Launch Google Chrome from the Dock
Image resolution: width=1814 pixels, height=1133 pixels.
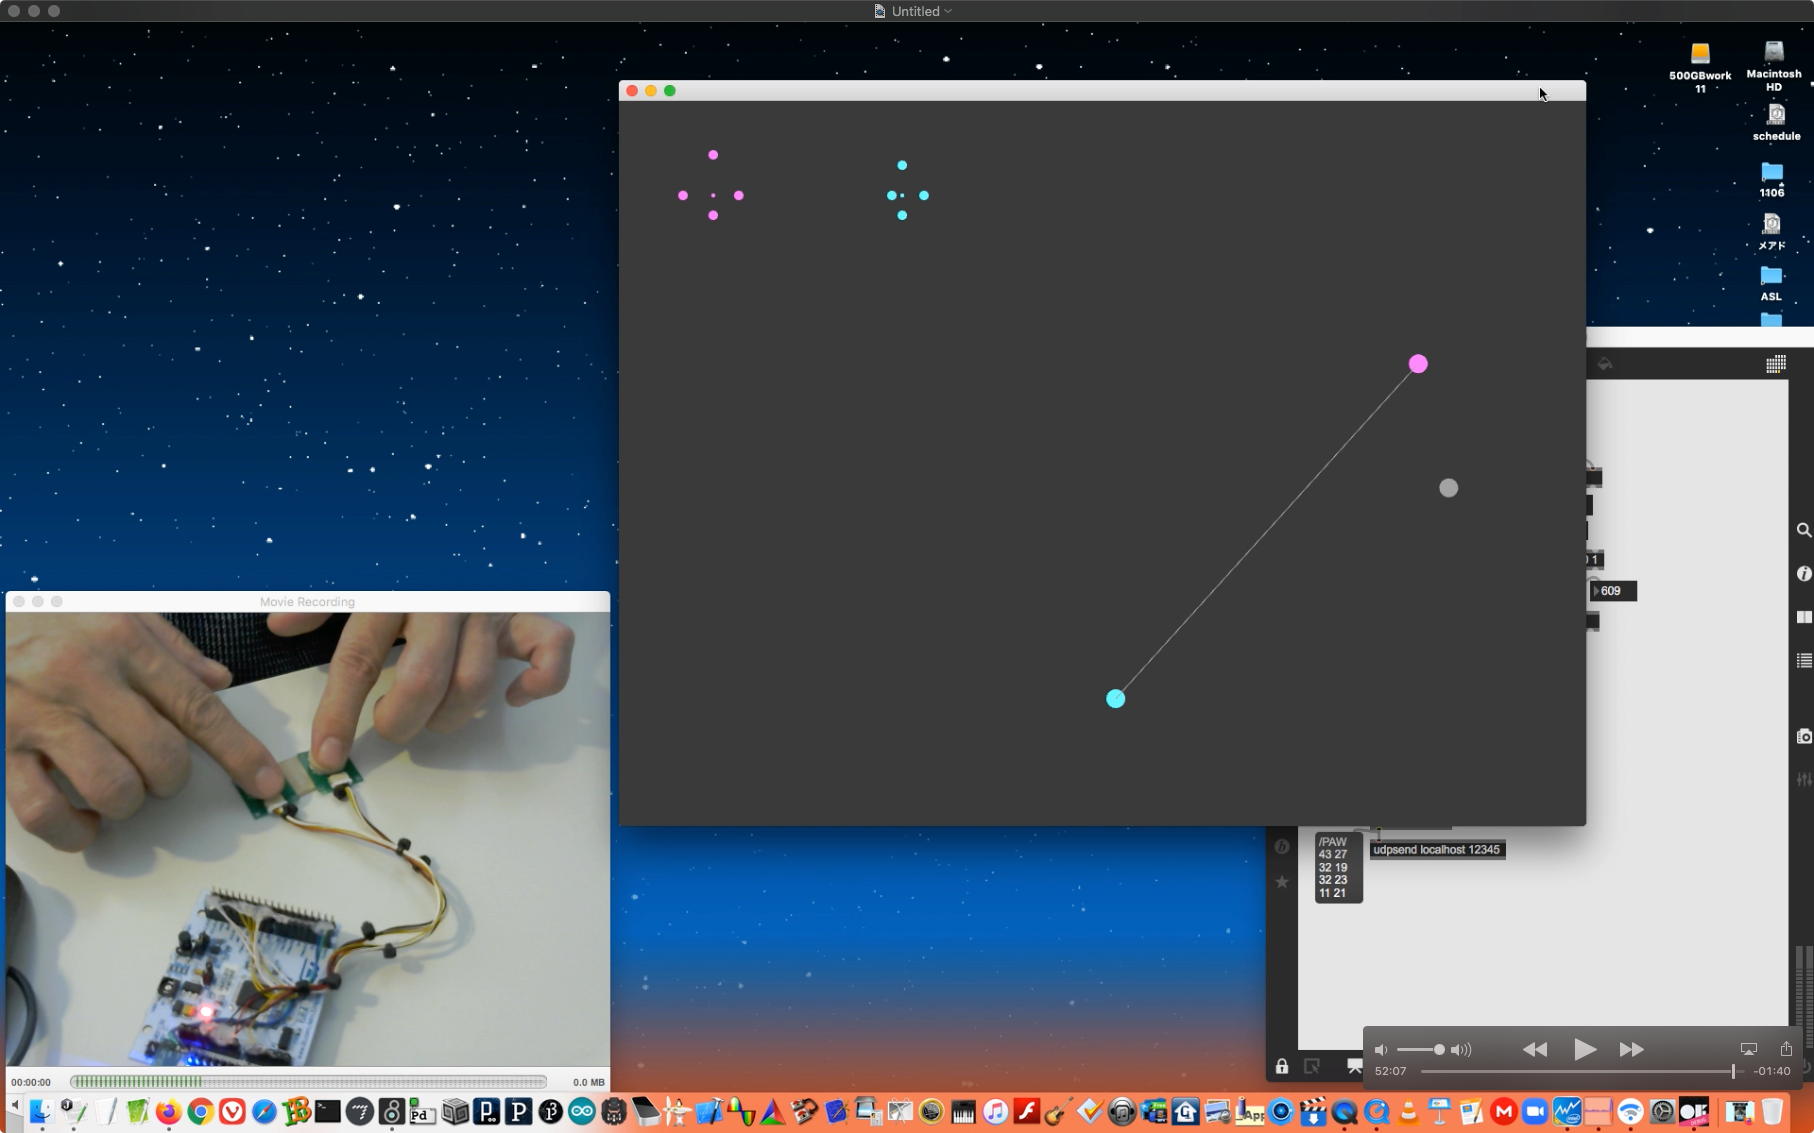tap(200, 1111)
